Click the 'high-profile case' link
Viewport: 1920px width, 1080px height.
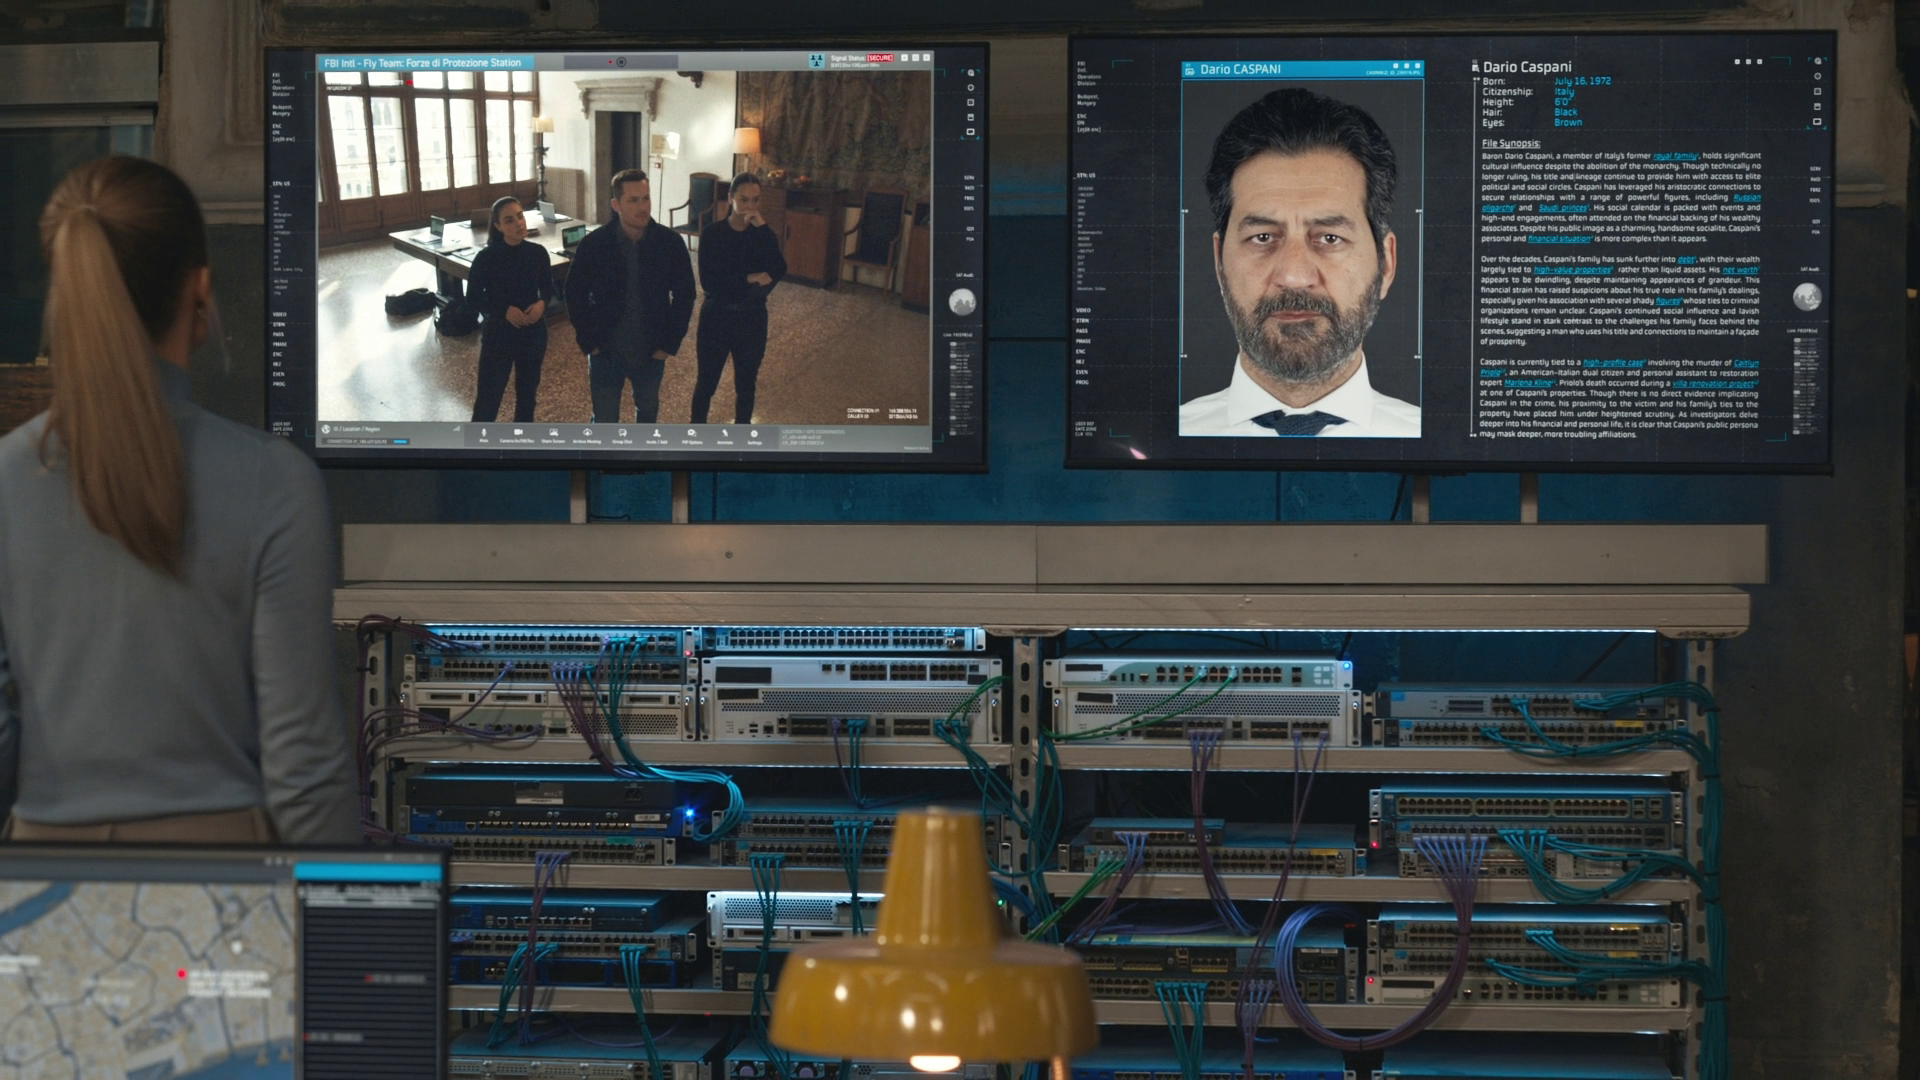coord(1613,363)
